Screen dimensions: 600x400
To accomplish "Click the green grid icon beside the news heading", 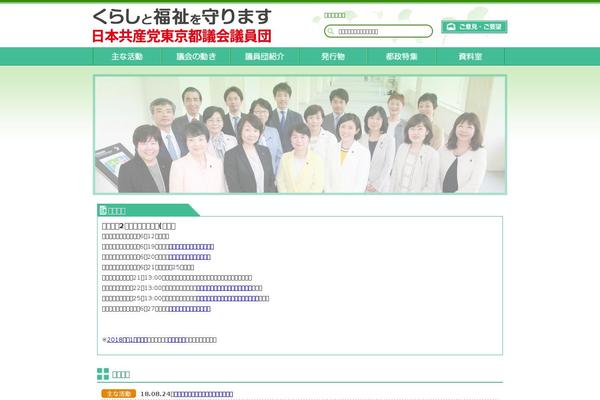I will (x=103, y=374).
